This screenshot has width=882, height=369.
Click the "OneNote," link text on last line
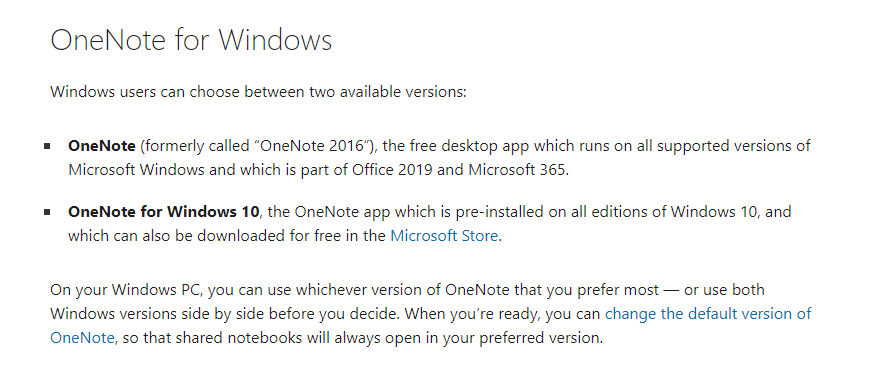pyautogui.click(x=83, y=338)
